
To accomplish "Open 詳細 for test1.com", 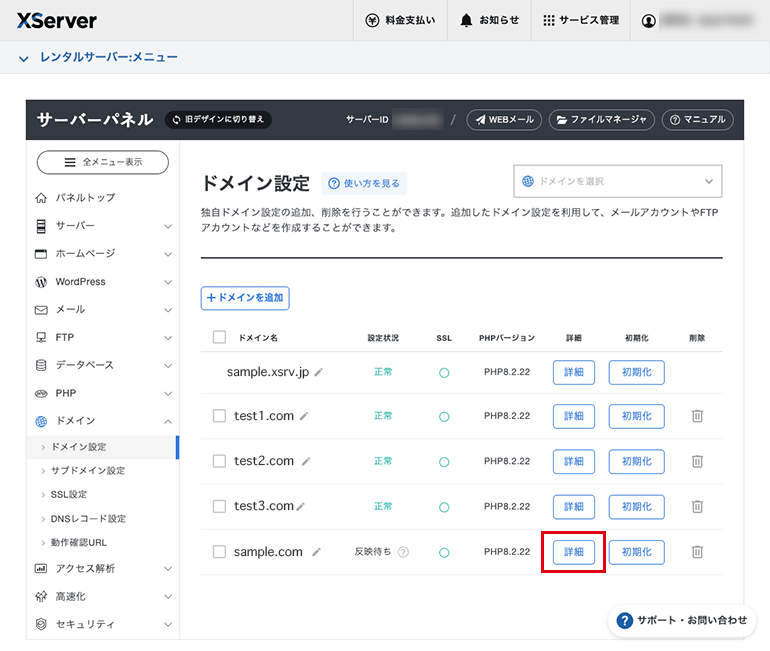I will [574, 416].
